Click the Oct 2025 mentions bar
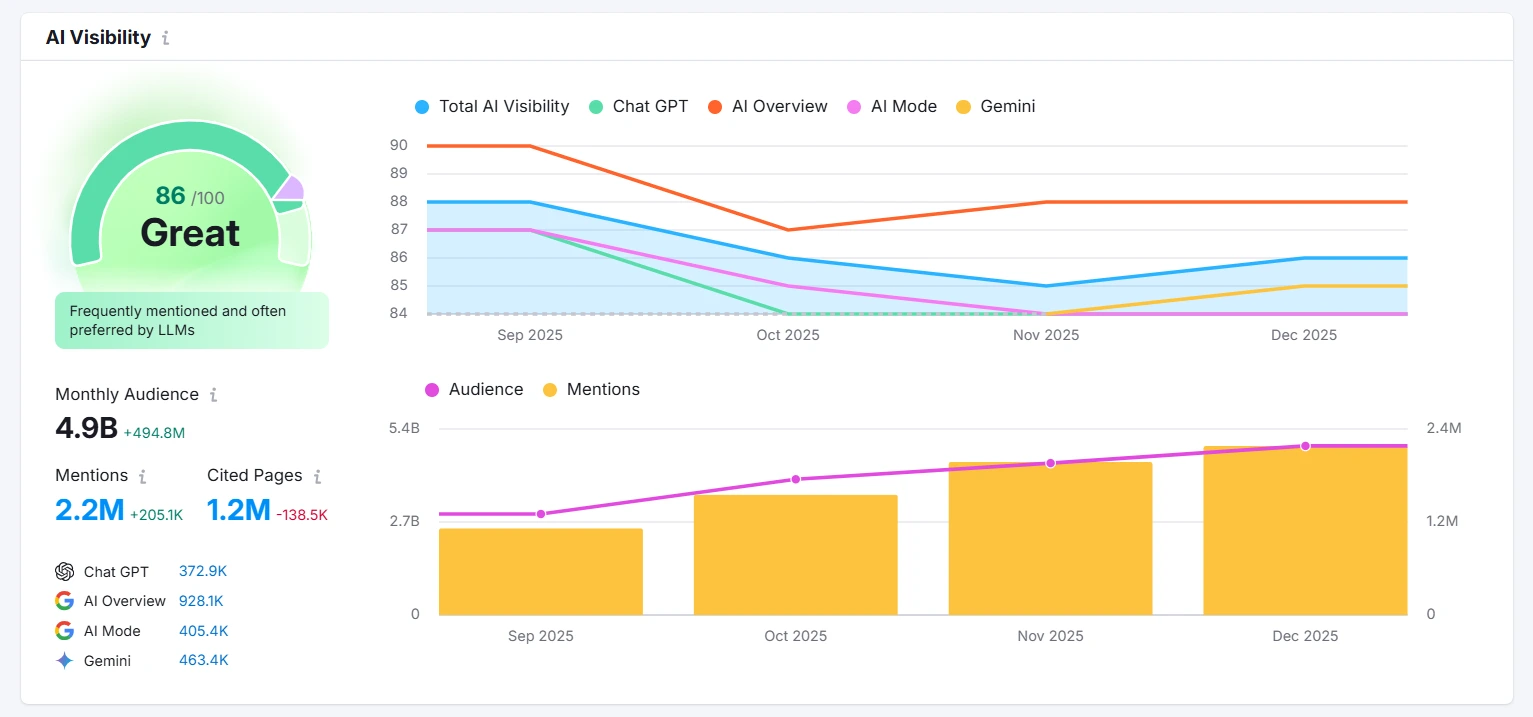Screen dimensions: 1533x717 pos(795,555)
